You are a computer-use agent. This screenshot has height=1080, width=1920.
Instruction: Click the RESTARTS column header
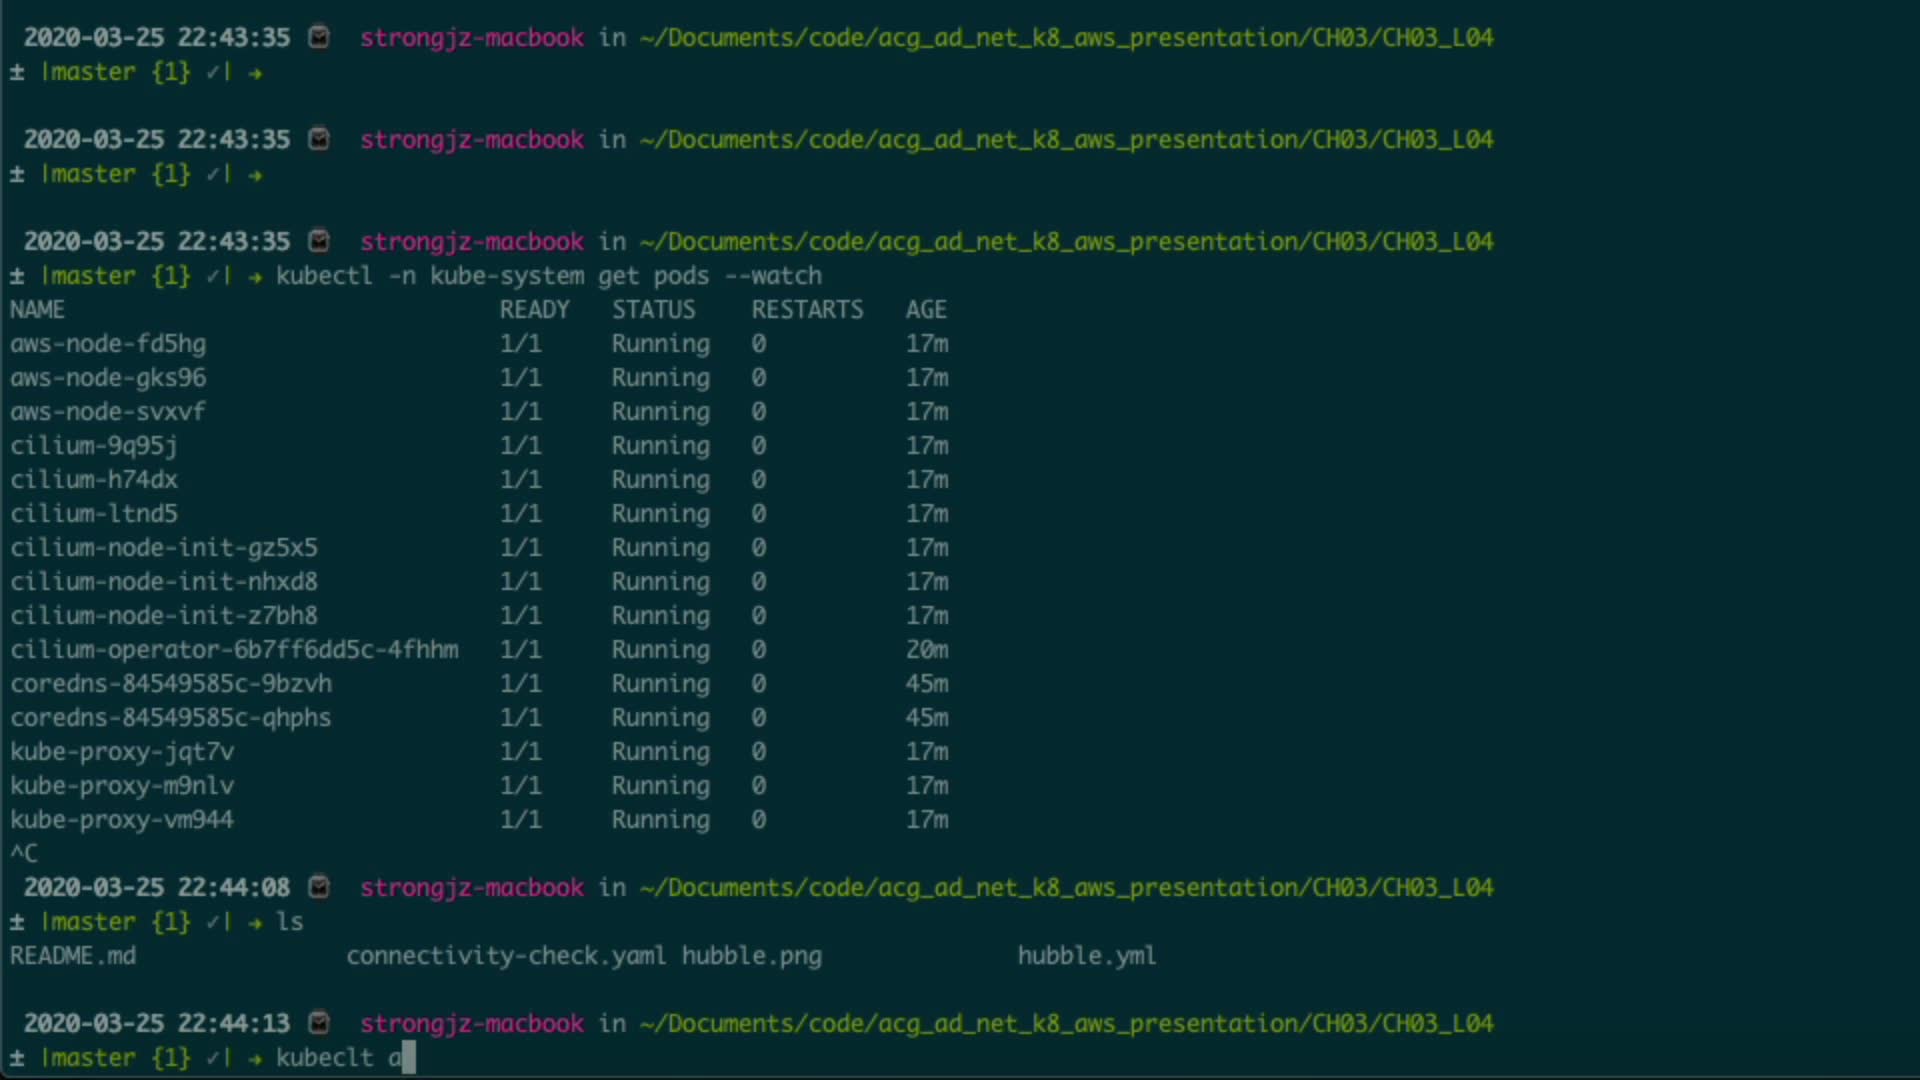click(x=807, y=310)
